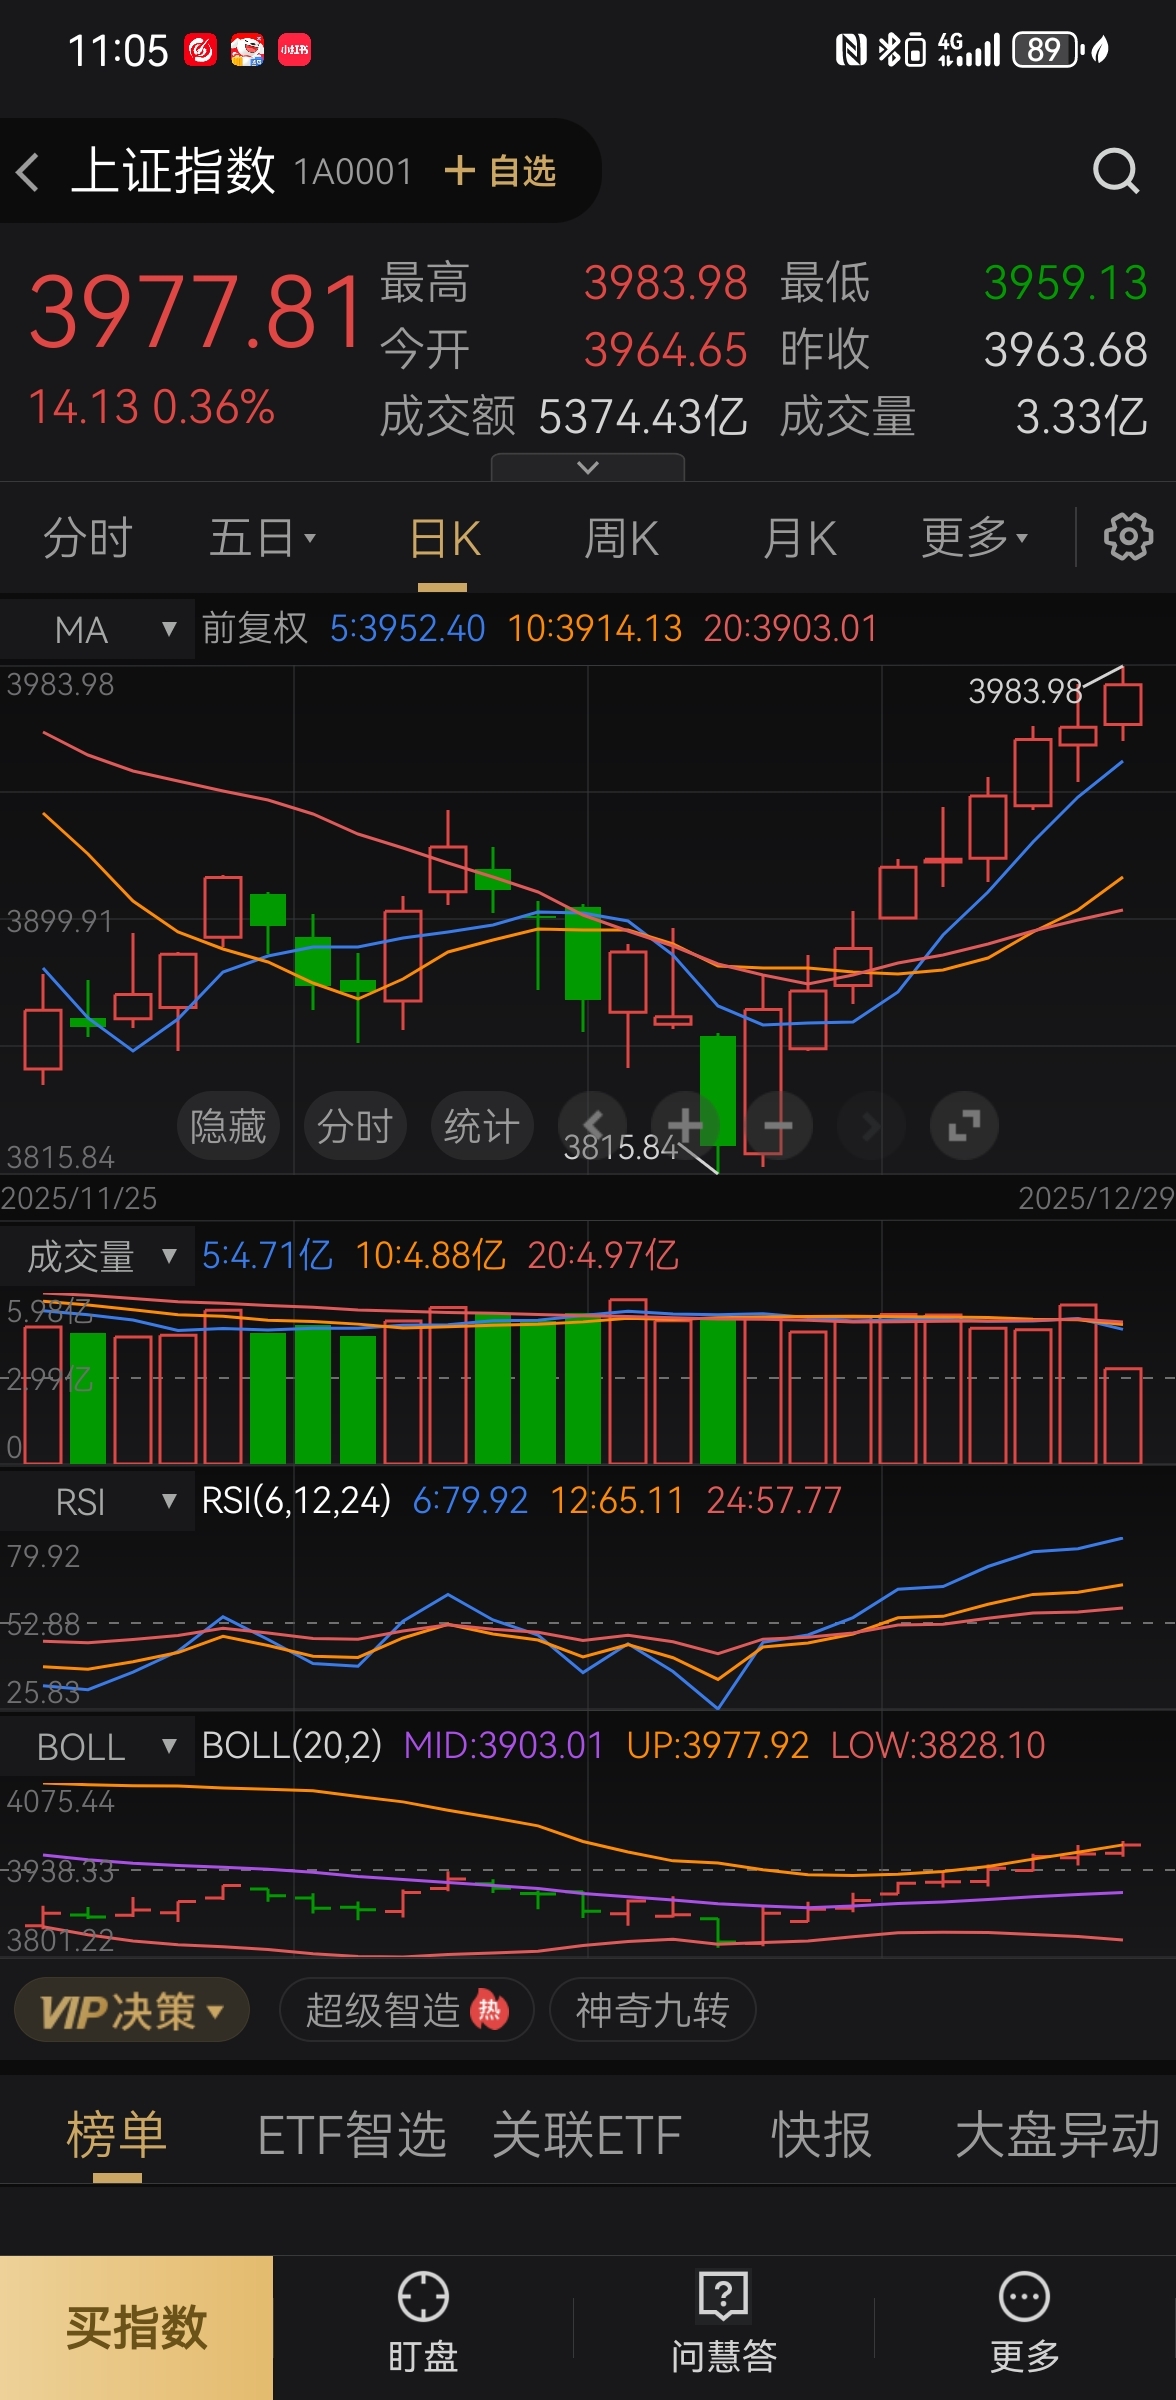Tap the 小红书 notification icon
The height and width of the screenshot is (2400, 1176).
(294, 49)
